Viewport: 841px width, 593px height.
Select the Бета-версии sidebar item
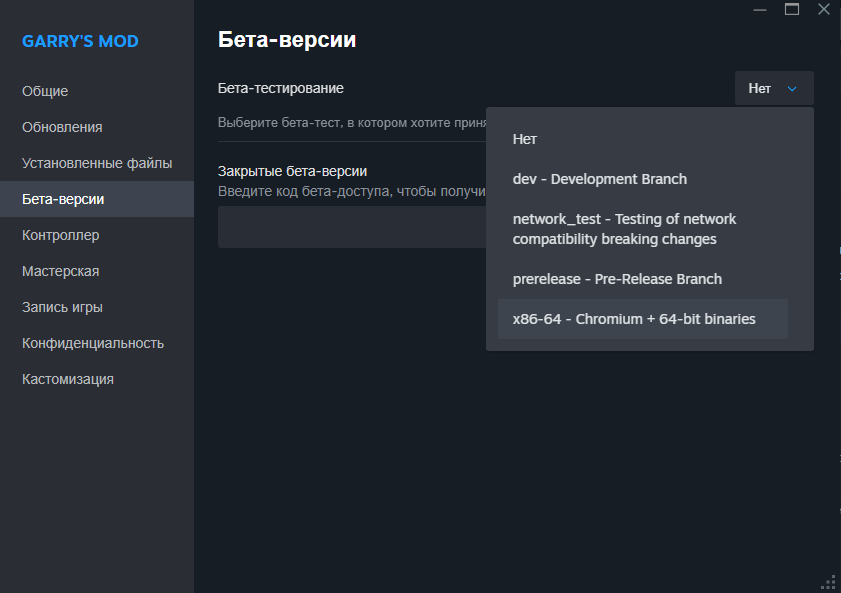63,199
